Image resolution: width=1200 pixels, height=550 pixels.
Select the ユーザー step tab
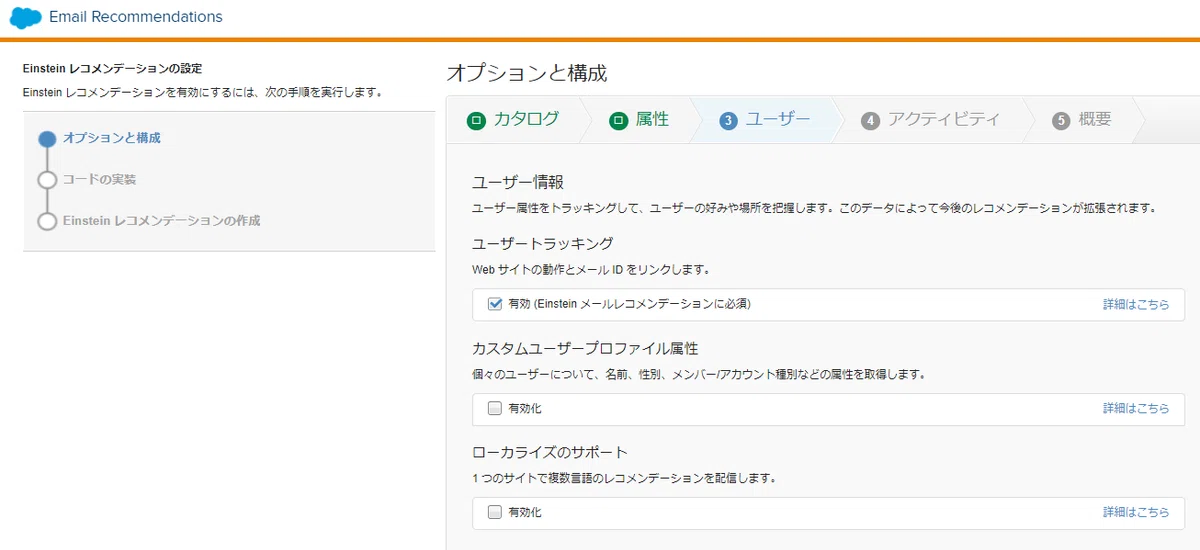coord(764,120)
